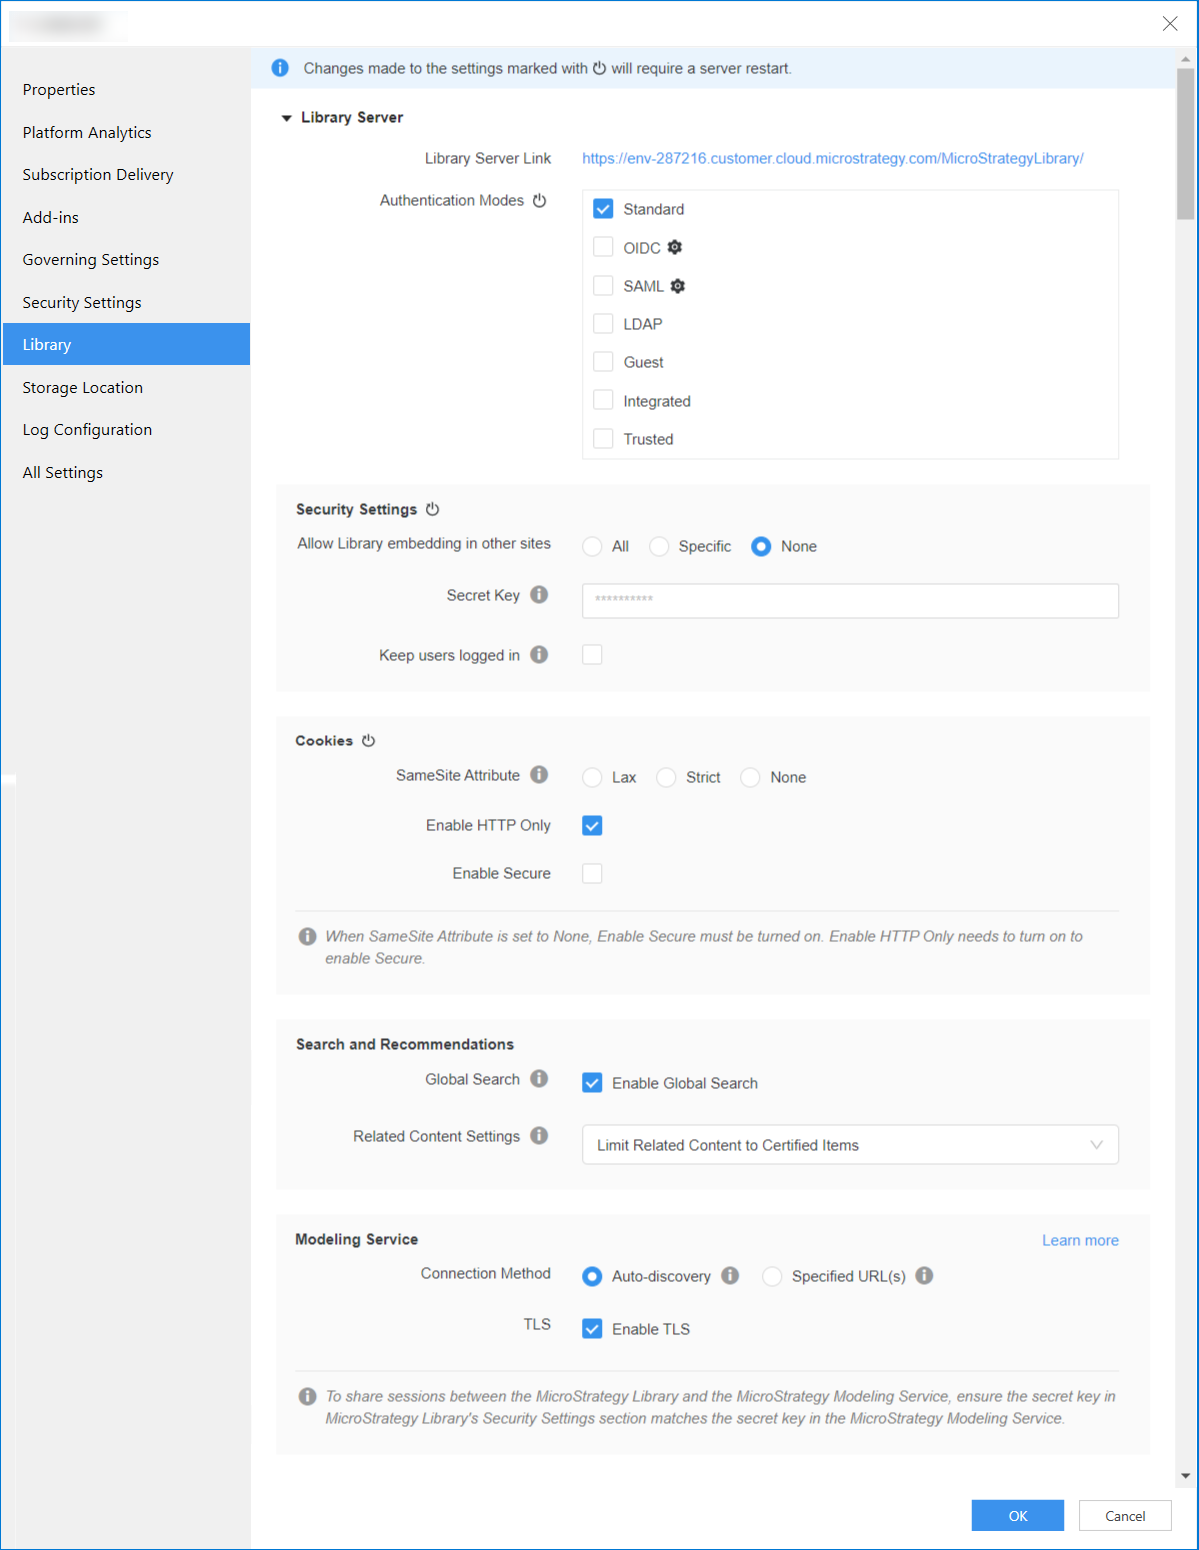Collapse the Library Server section
The image size is (1199, 1550).
287,118
